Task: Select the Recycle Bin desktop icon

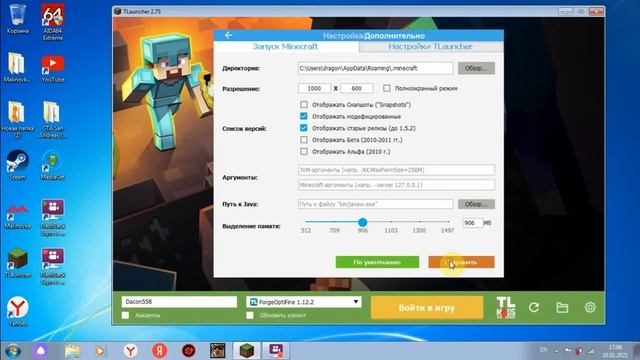Action: tap(18, 19)
